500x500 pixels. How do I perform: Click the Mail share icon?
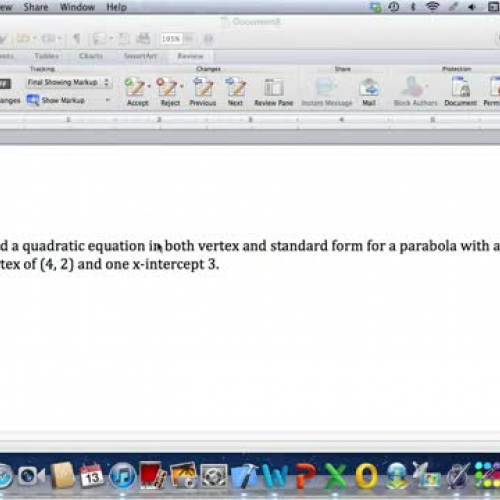click(369, 87)
